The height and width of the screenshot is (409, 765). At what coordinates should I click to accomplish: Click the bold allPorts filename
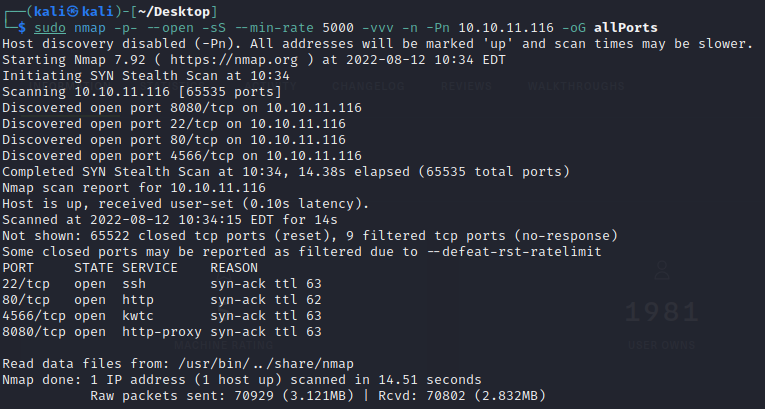point(625,28)
